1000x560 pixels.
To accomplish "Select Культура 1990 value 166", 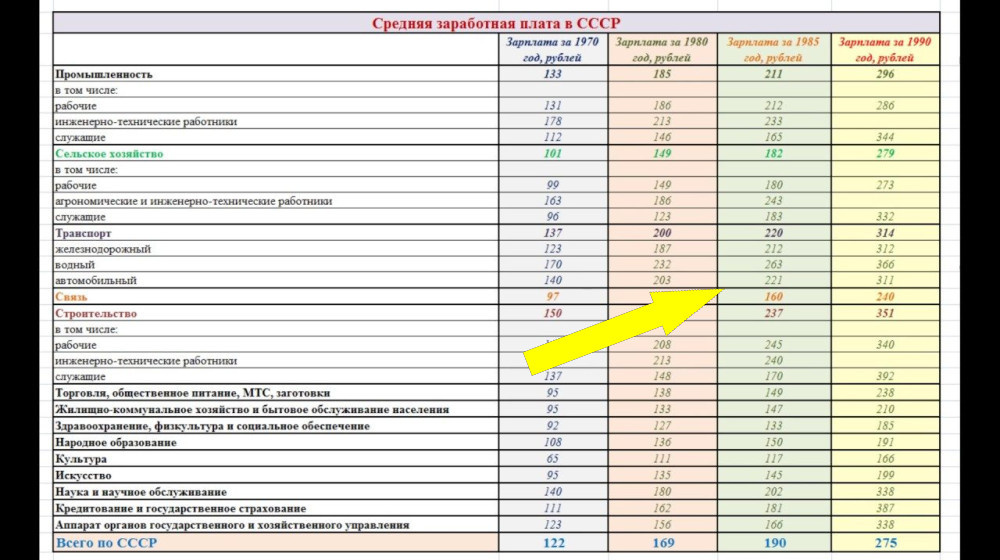I will 885,459.
